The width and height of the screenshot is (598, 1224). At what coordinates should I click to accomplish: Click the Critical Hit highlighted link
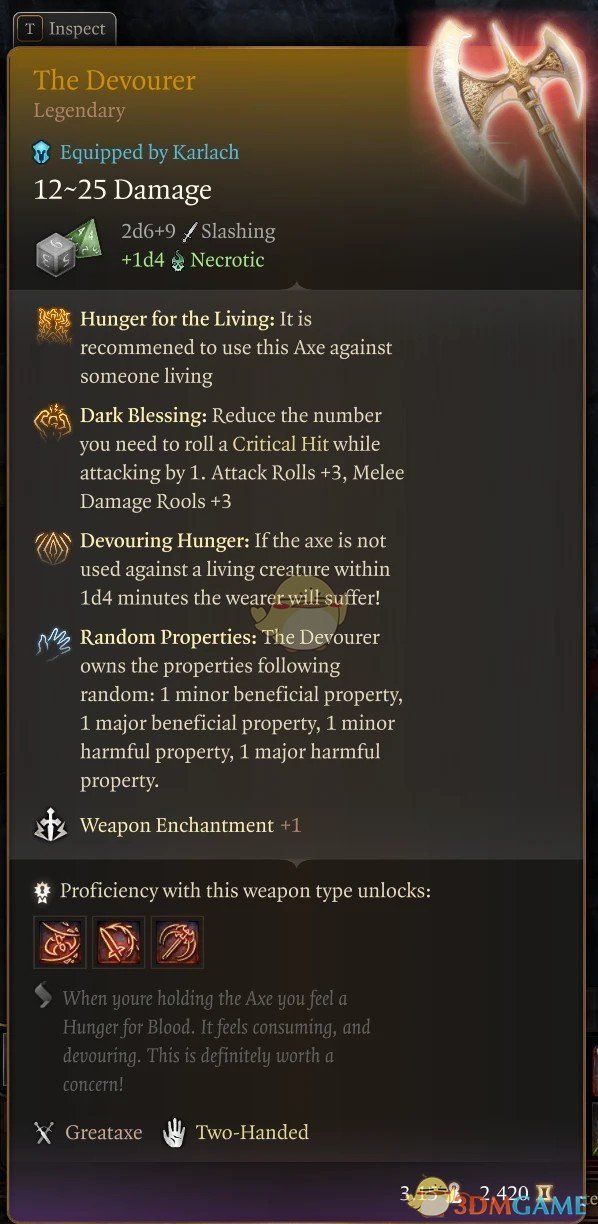pyautogui.click(x=281, y=443)
